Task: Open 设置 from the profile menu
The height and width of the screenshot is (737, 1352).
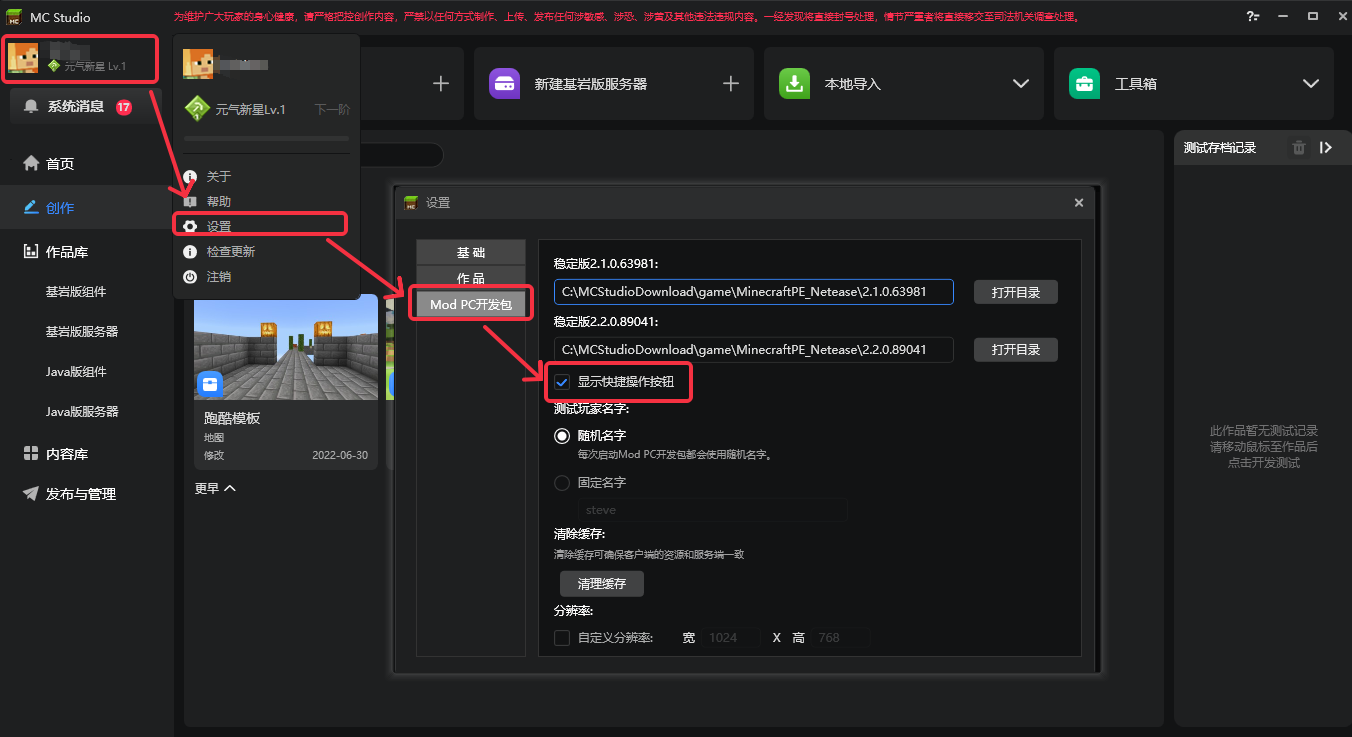Action: tap(218, 227)
